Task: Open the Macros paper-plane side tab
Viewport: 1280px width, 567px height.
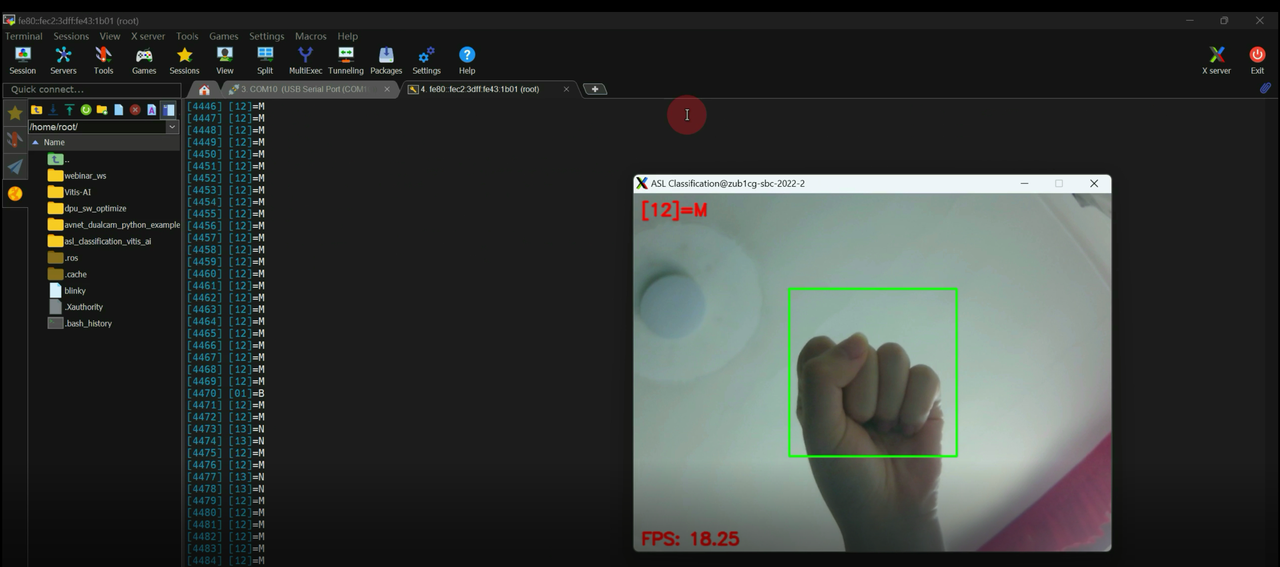Action: coord(15,167)
